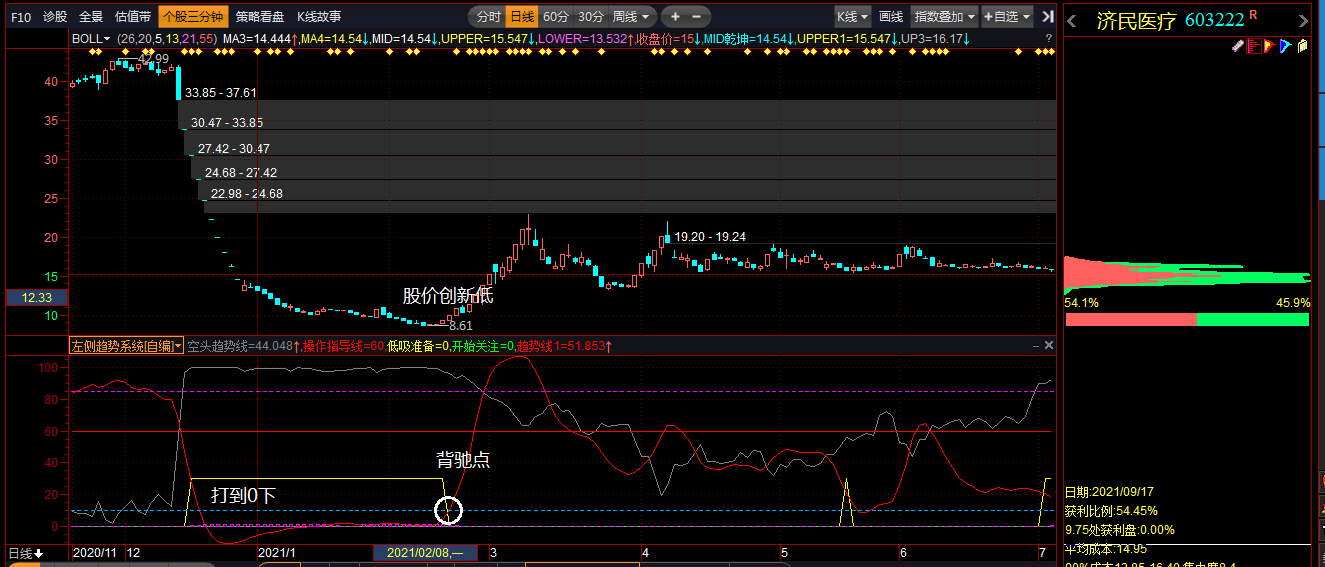Click the R mark beside 603222
The height and width of the screenshot is (567, 1325).
1254,15
